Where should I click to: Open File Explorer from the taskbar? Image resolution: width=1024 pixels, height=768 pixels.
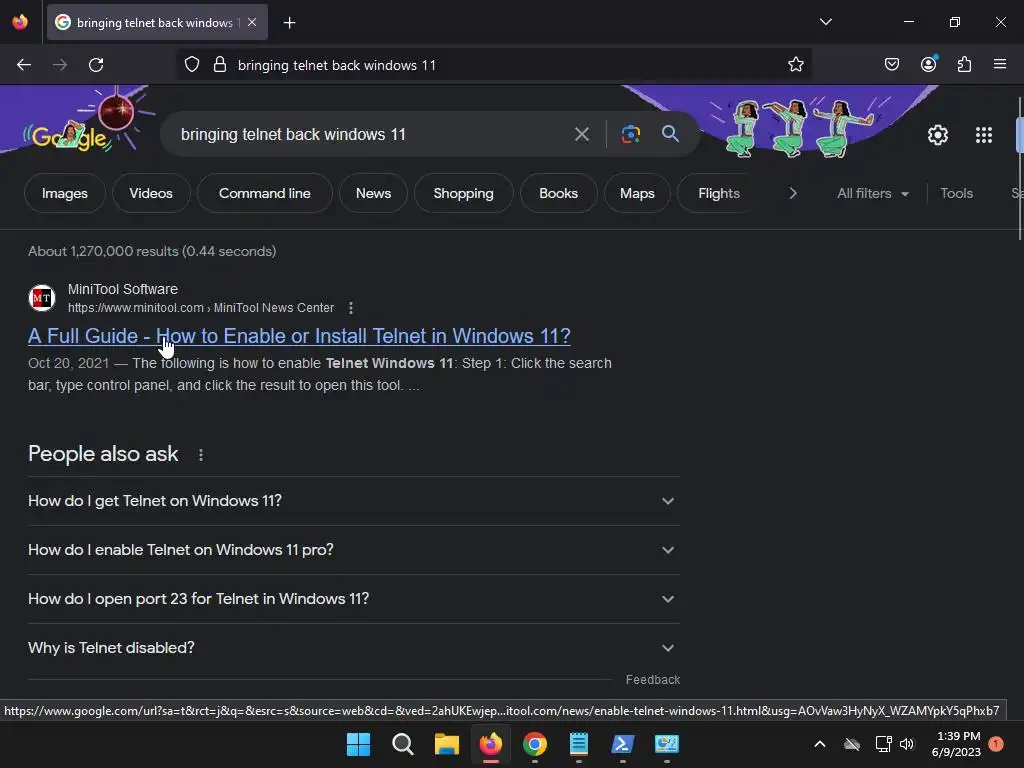click(x=447, y=744)
